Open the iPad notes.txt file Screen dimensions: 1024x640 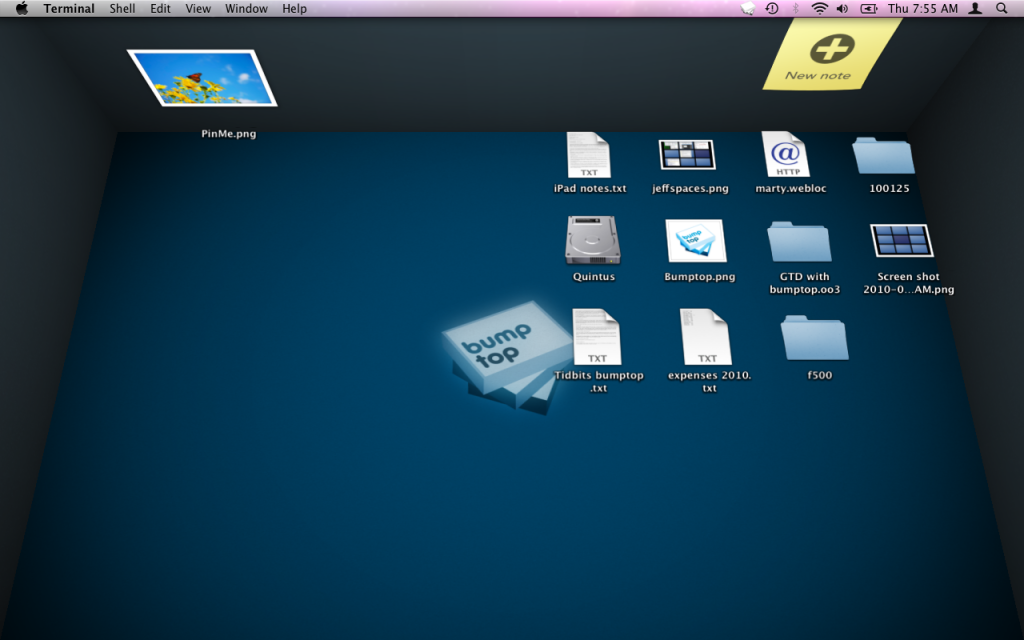click(x=588, y=152)
